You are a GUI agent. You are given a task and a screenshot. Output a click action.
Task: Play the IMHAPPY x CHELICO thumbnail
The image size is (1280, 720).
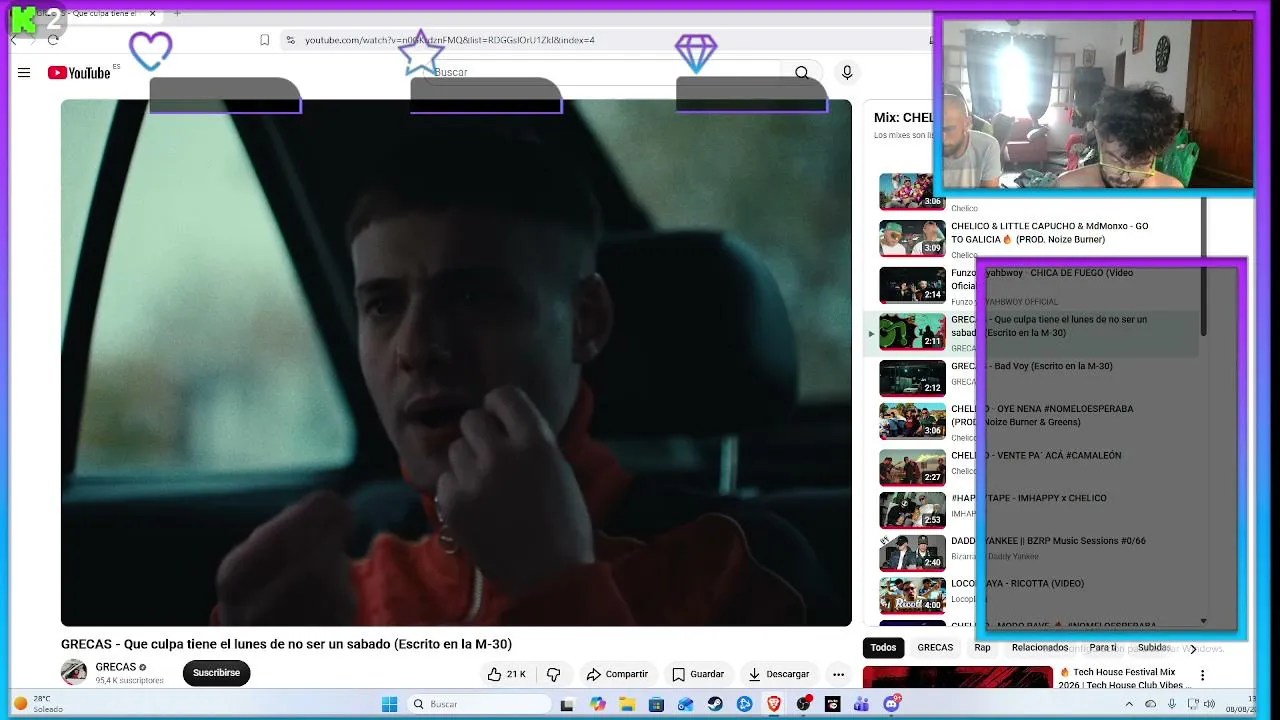point(912,510)
